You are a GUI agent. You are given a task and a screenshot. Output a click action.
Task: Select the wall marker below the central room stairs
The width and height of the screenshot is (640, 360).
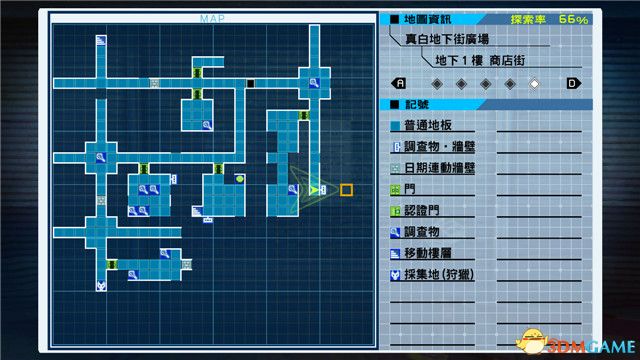click(x=208, y=220)
